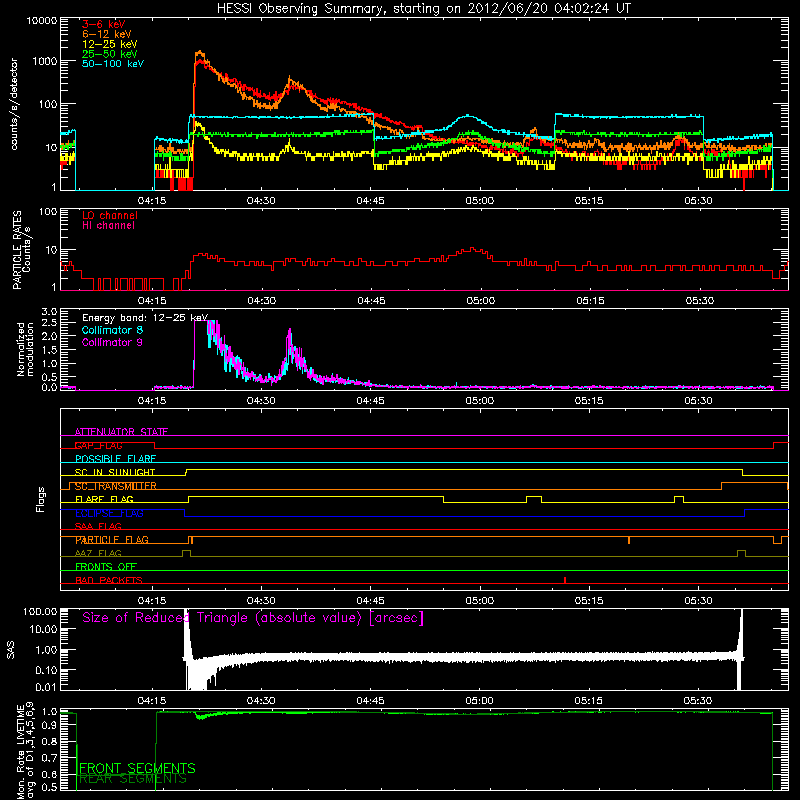
Task: Click the FRONTS_OFF flag label
Action: coord(106,567)
